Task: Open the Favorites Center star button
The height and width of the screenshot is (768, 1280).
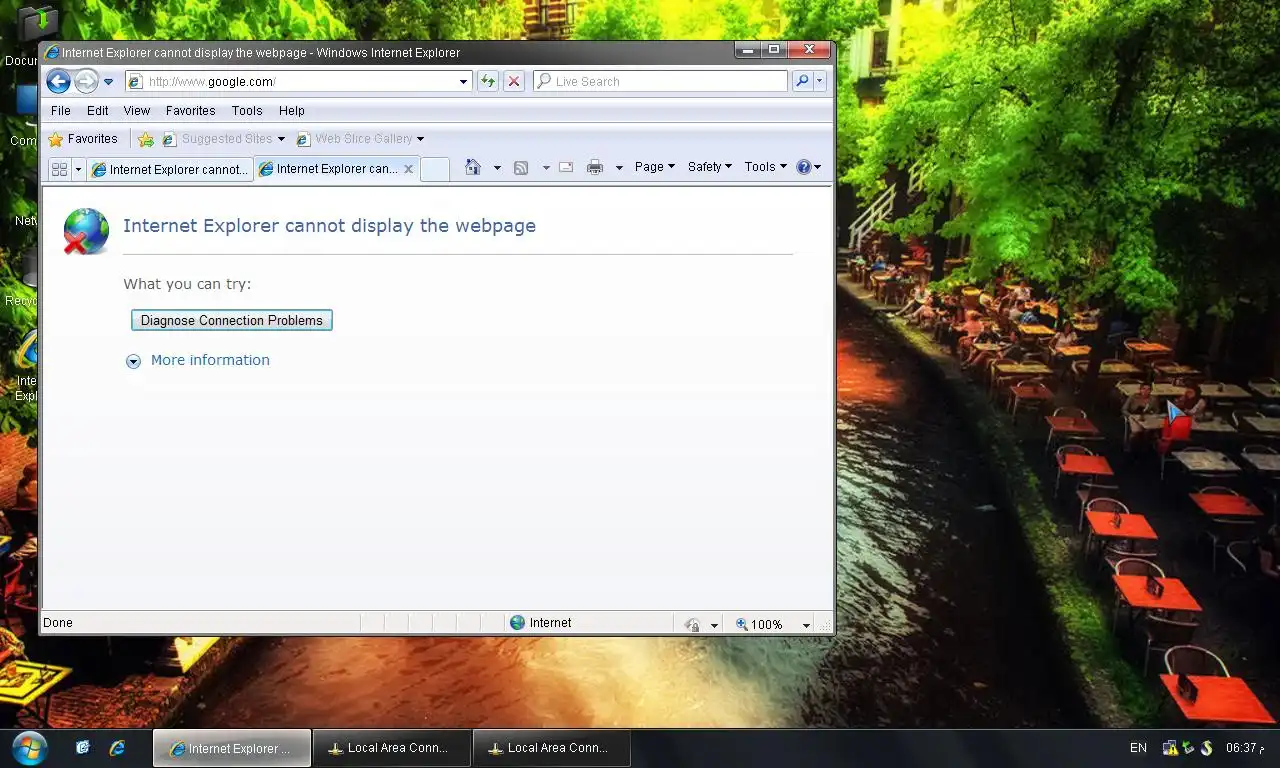Action: pos(83,139)
